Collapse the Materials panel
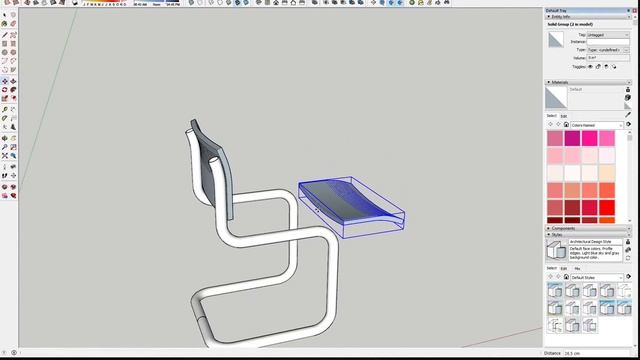The height and width of the screenshot is (360, 640). (x=549, y=82)
